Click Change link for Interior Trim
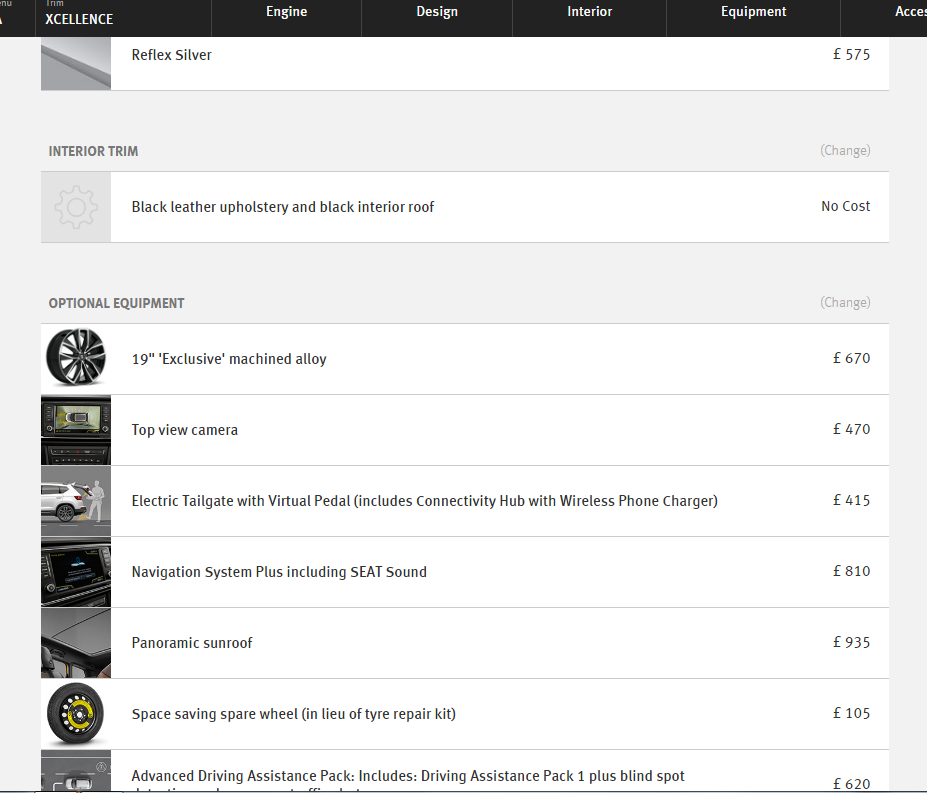Screen dimensions: 927x793 845,151
